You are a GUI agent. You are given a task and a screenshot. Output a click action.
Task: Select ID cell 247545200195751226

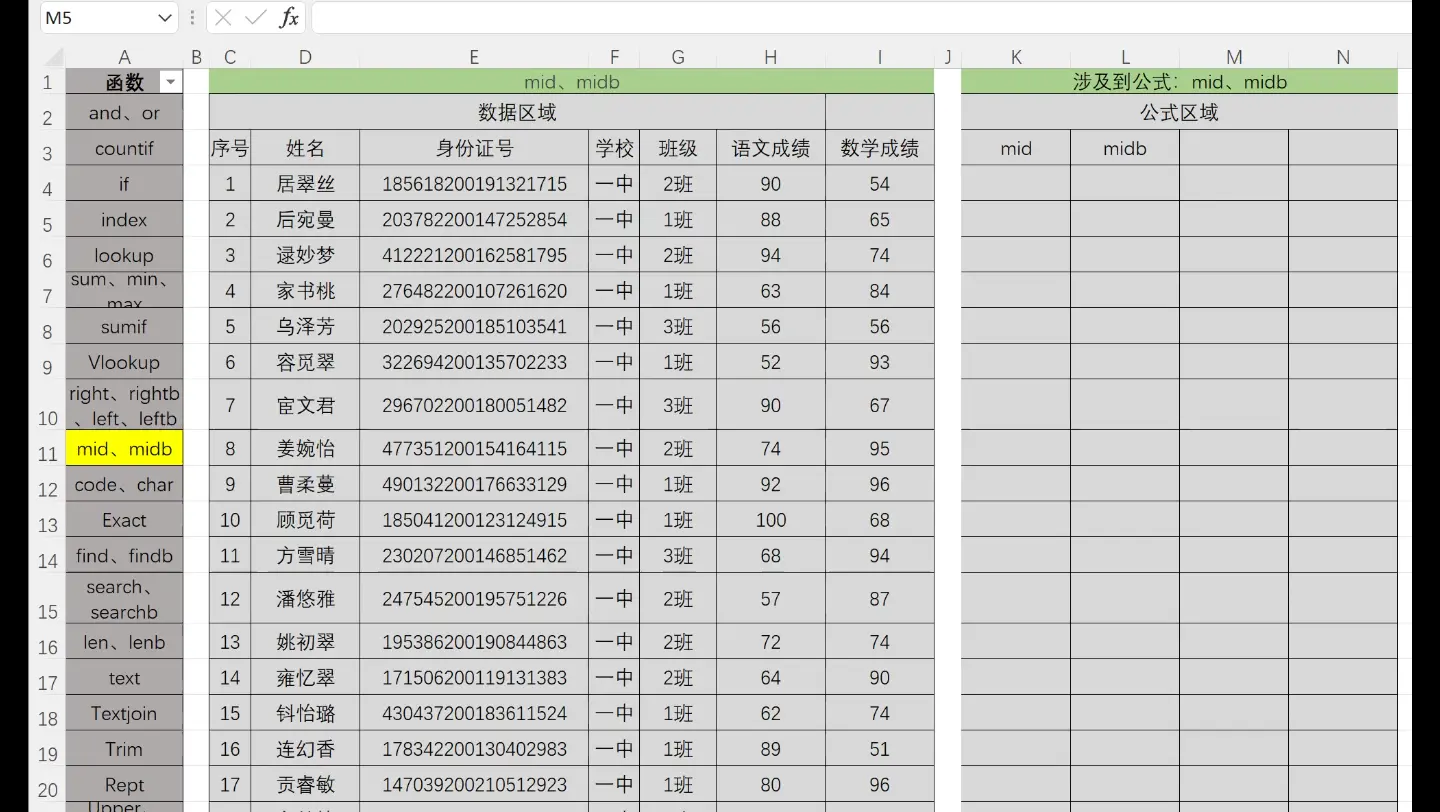point(474,599)
